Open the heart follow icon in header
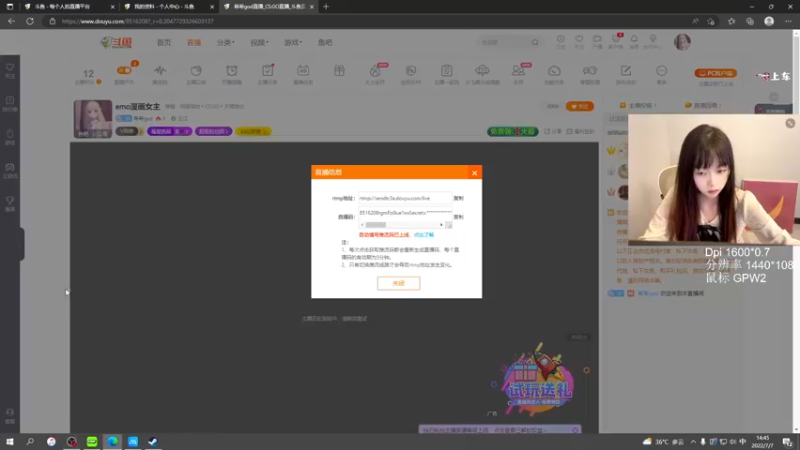The width and height of the screenshot is (800, 450). pos(579,41)
